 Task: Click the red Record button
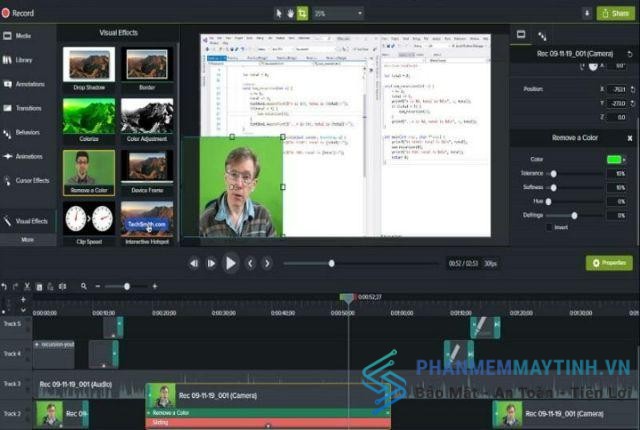point(18,13)
